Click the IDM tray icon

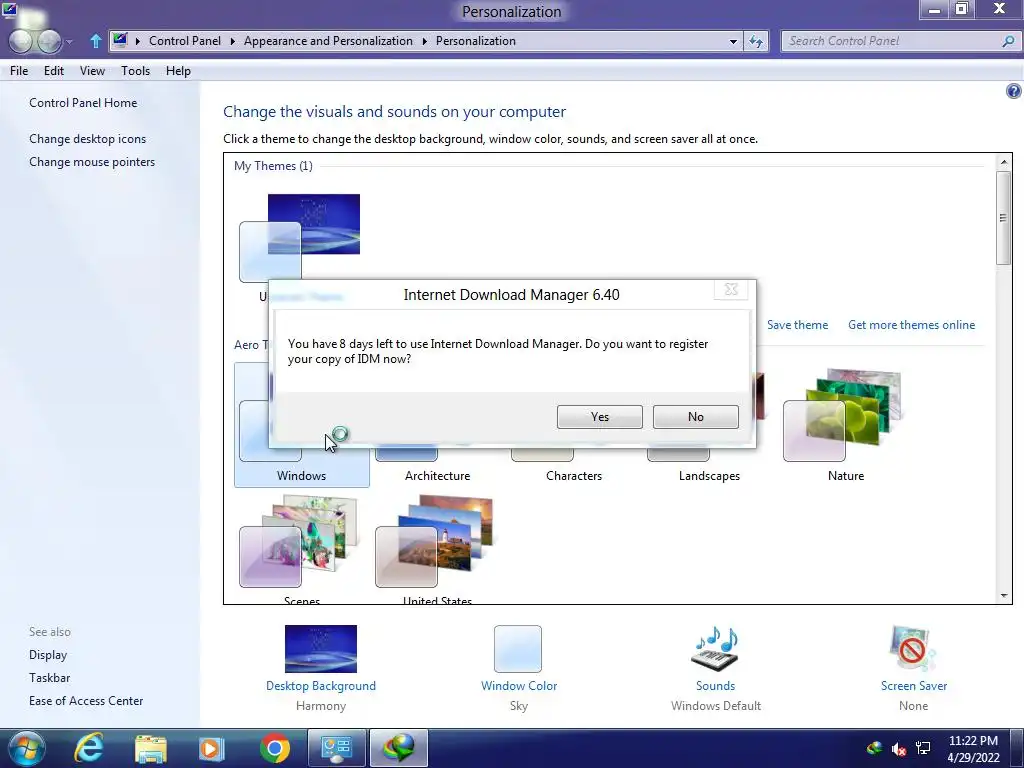874,748
